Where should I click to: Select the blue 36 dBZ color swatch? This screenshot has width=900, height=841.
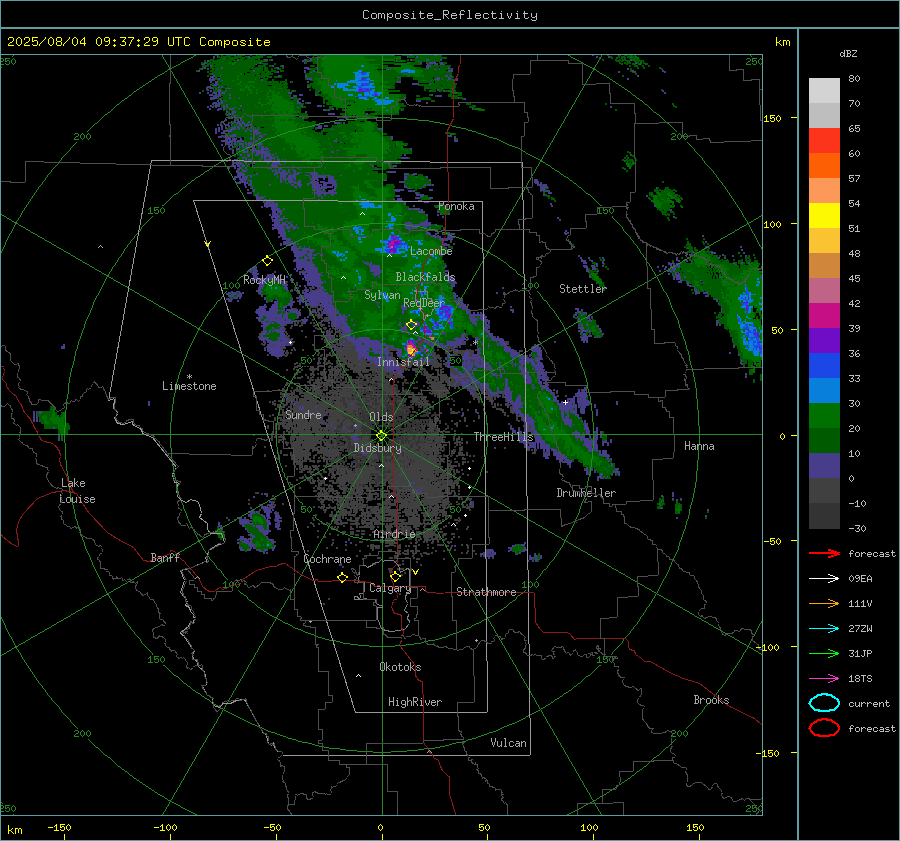(x=824, y=365)
